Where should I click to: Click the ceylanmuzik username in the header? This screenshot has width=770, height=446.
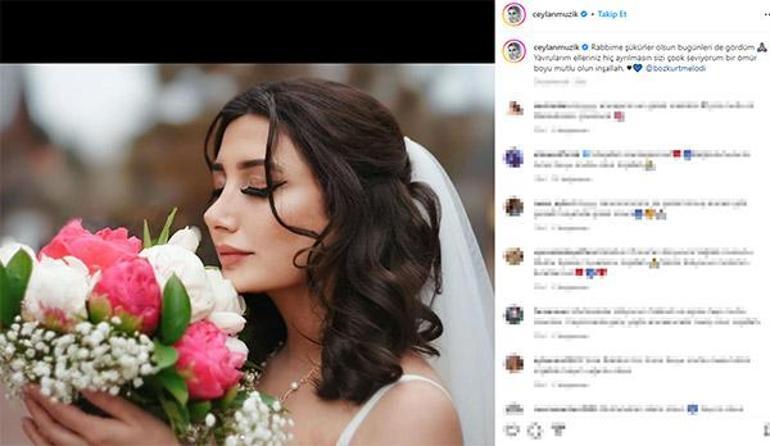tap(555, 14)
